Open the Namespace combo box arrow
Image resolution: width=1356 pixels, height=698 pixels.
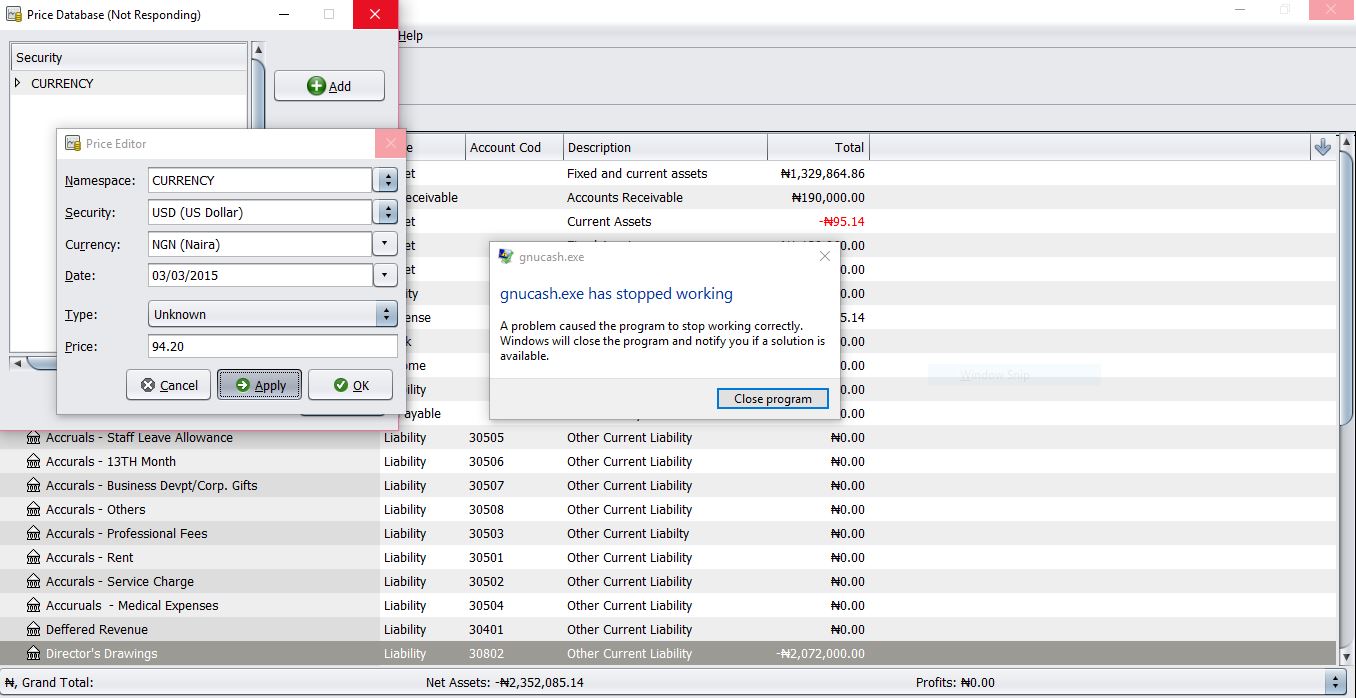pyautogui.click(x=385, y=181)
